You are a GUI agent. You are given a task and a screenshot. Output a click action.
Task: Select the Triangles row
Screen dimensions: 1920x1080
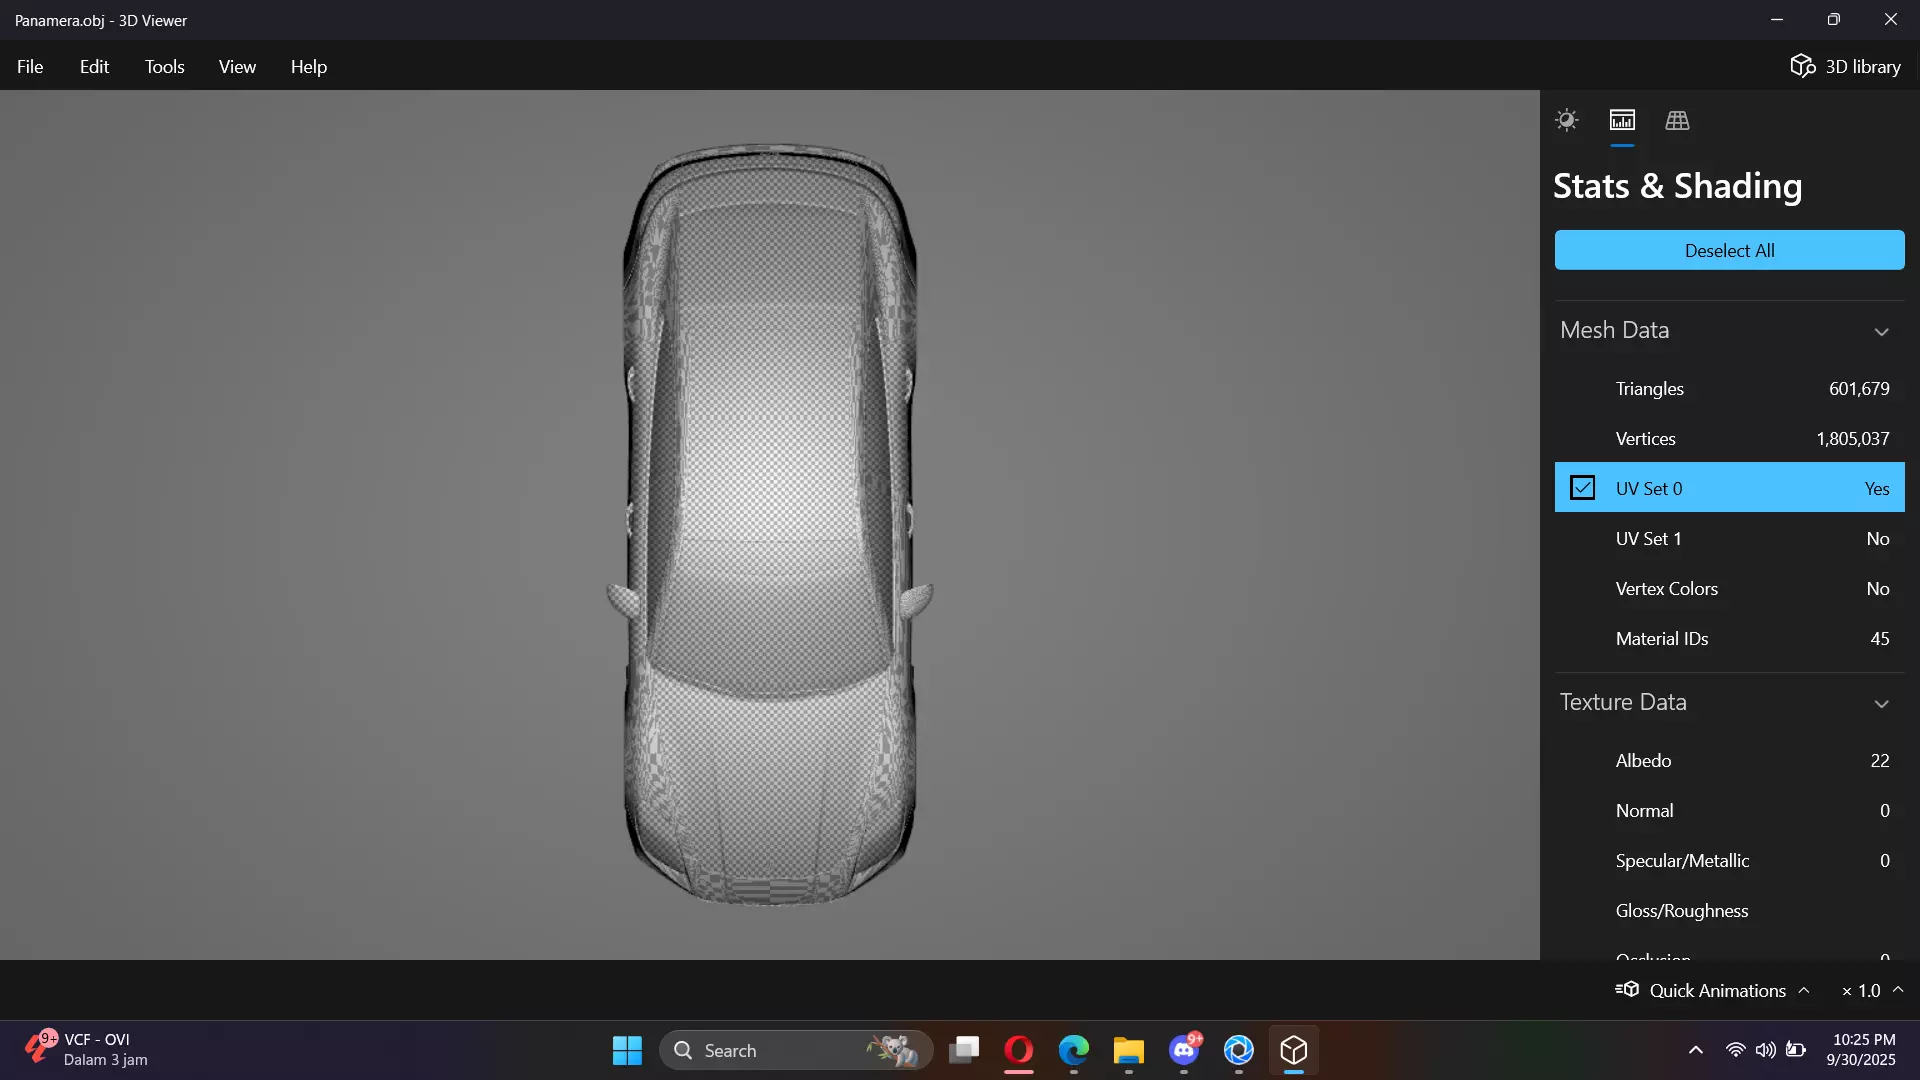[x=1729, y=388]
